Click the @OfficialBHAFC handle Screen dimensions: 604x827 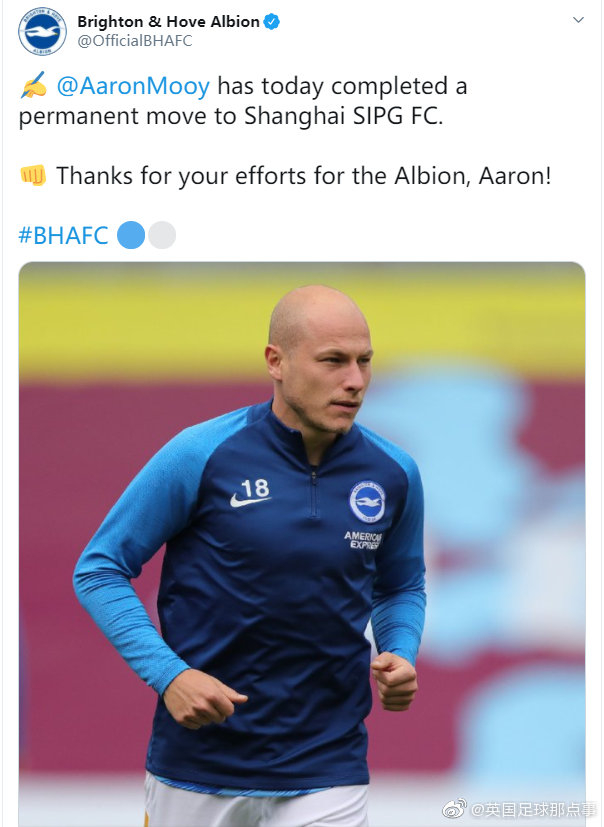coord(134,41)
